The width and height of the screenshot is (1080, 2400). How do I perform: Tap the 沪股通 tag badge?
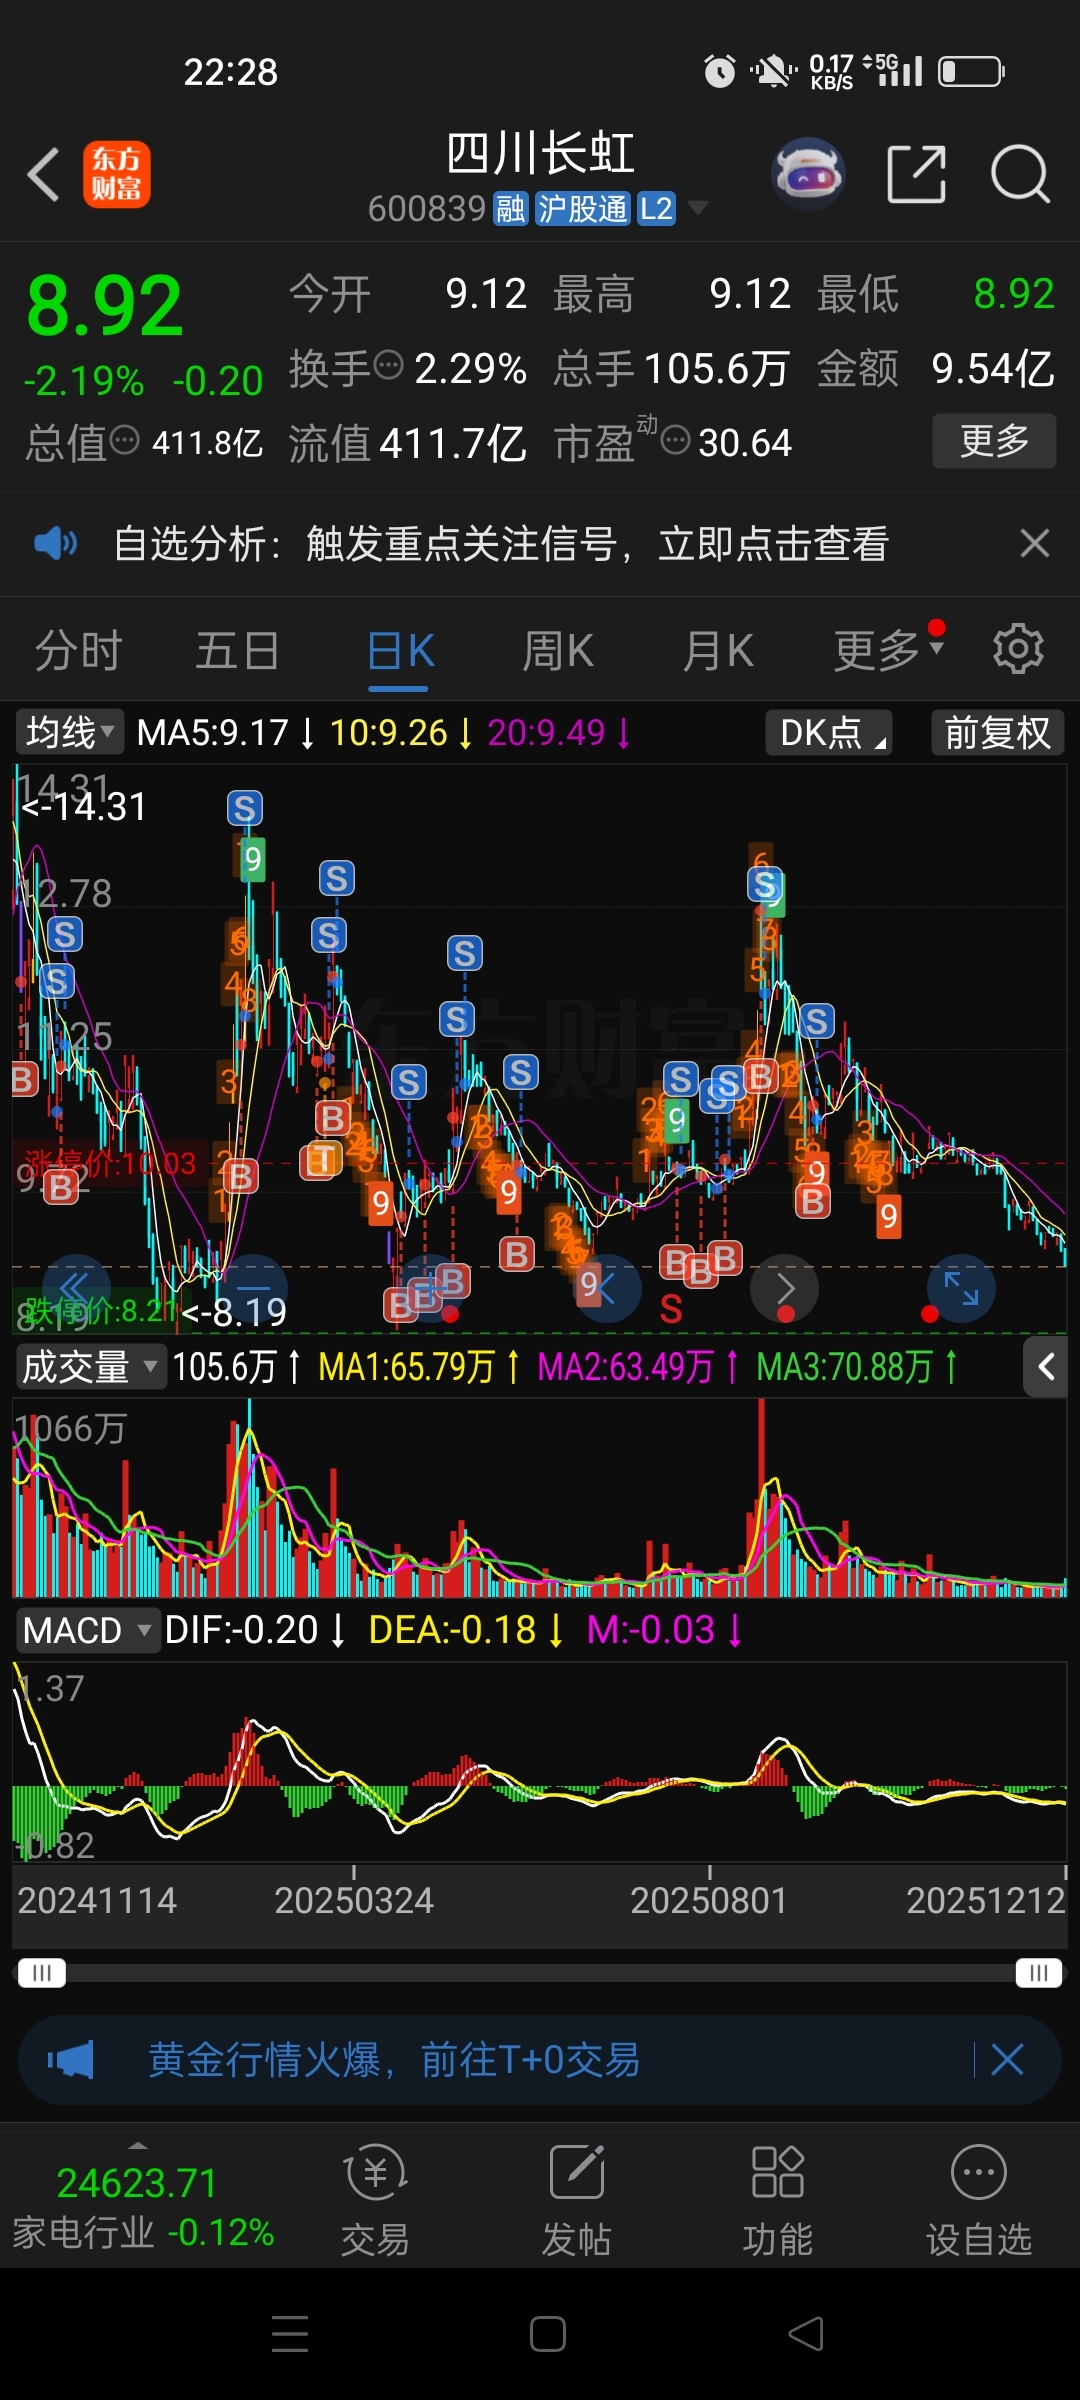point(583,208)
